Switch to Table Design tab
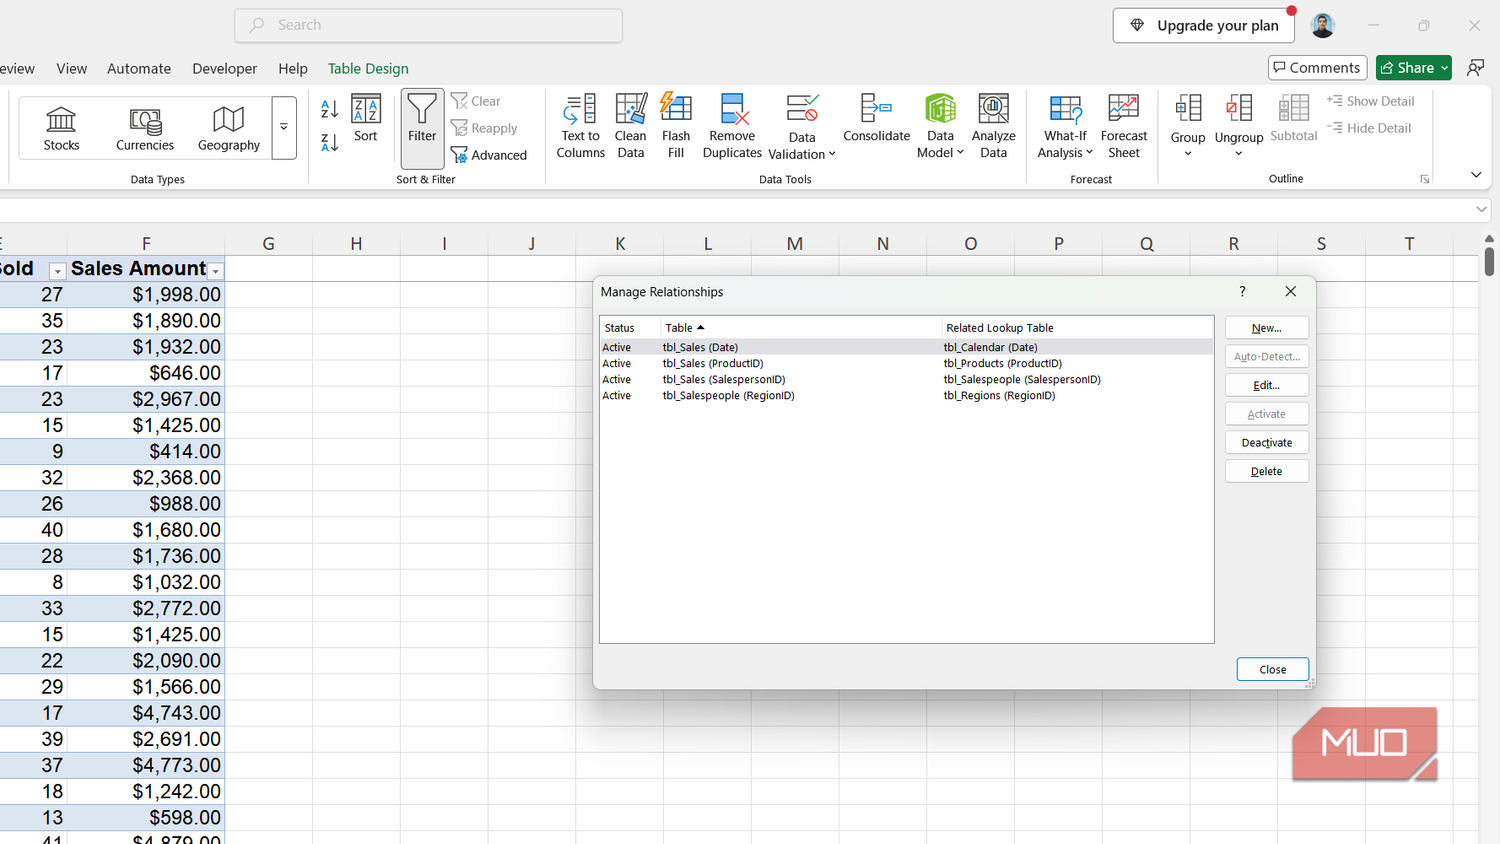Screen dimensions: 1500x844 click(x=368, y=68)
